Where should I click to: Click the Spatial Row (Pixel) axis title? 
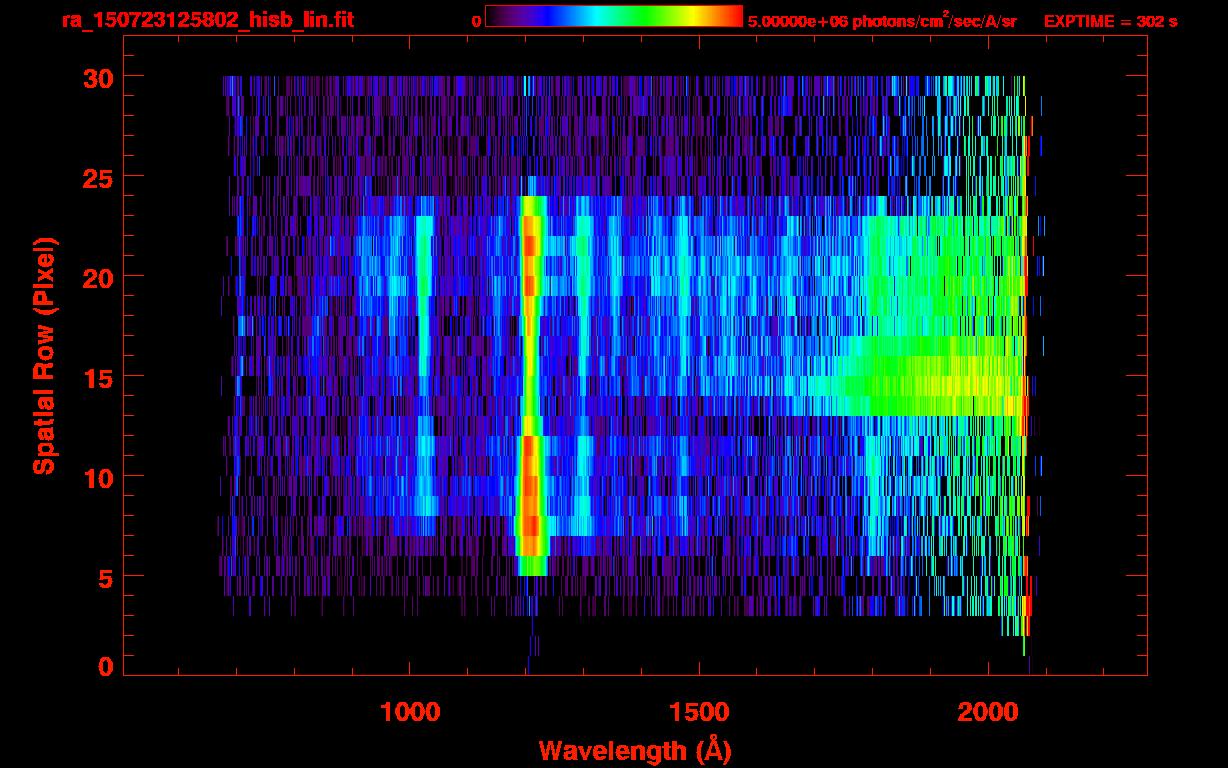(x=43, y=355)
